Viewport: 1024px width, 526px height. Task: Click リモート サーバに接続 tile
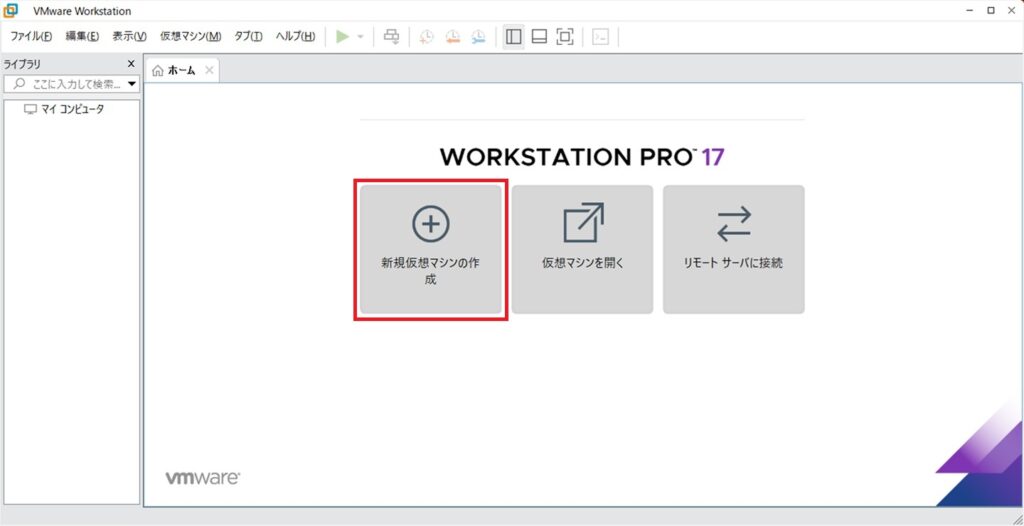(x=734, y=250)
